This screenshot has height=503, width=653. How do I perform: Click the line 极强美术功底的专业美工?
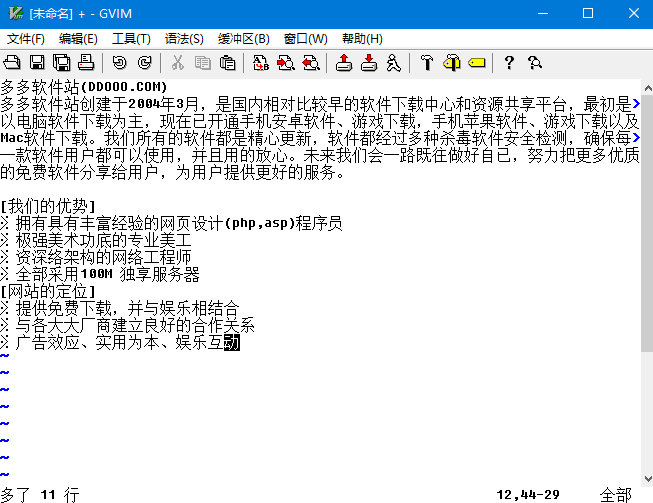point(96,240)
